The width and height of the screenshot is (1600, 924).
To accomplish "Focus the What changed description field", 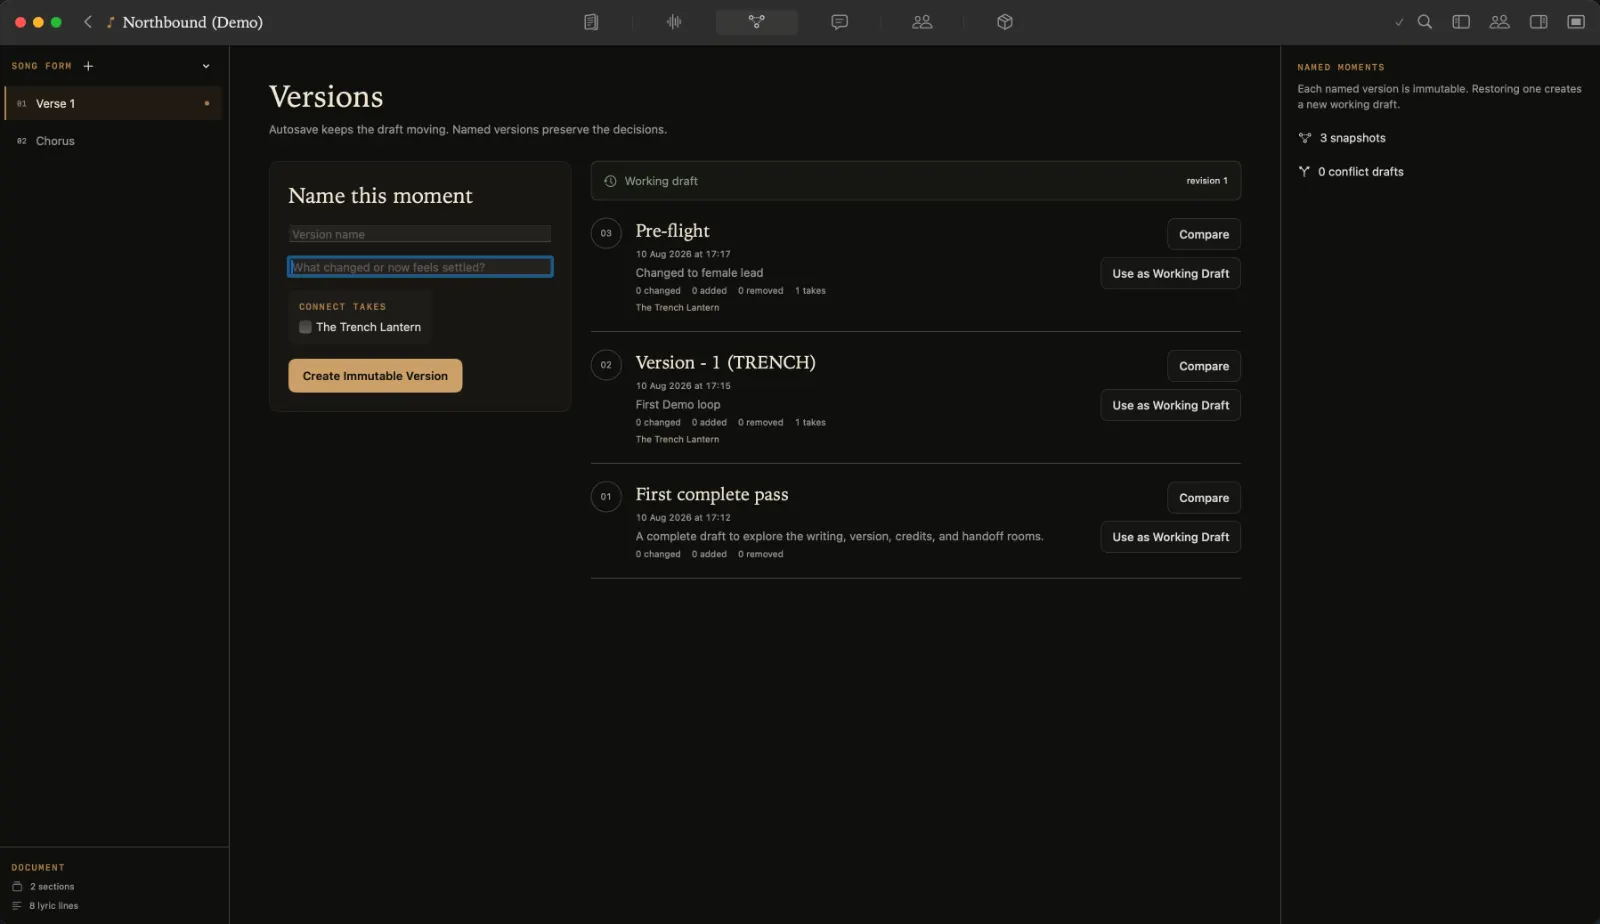I will point(420,267).
